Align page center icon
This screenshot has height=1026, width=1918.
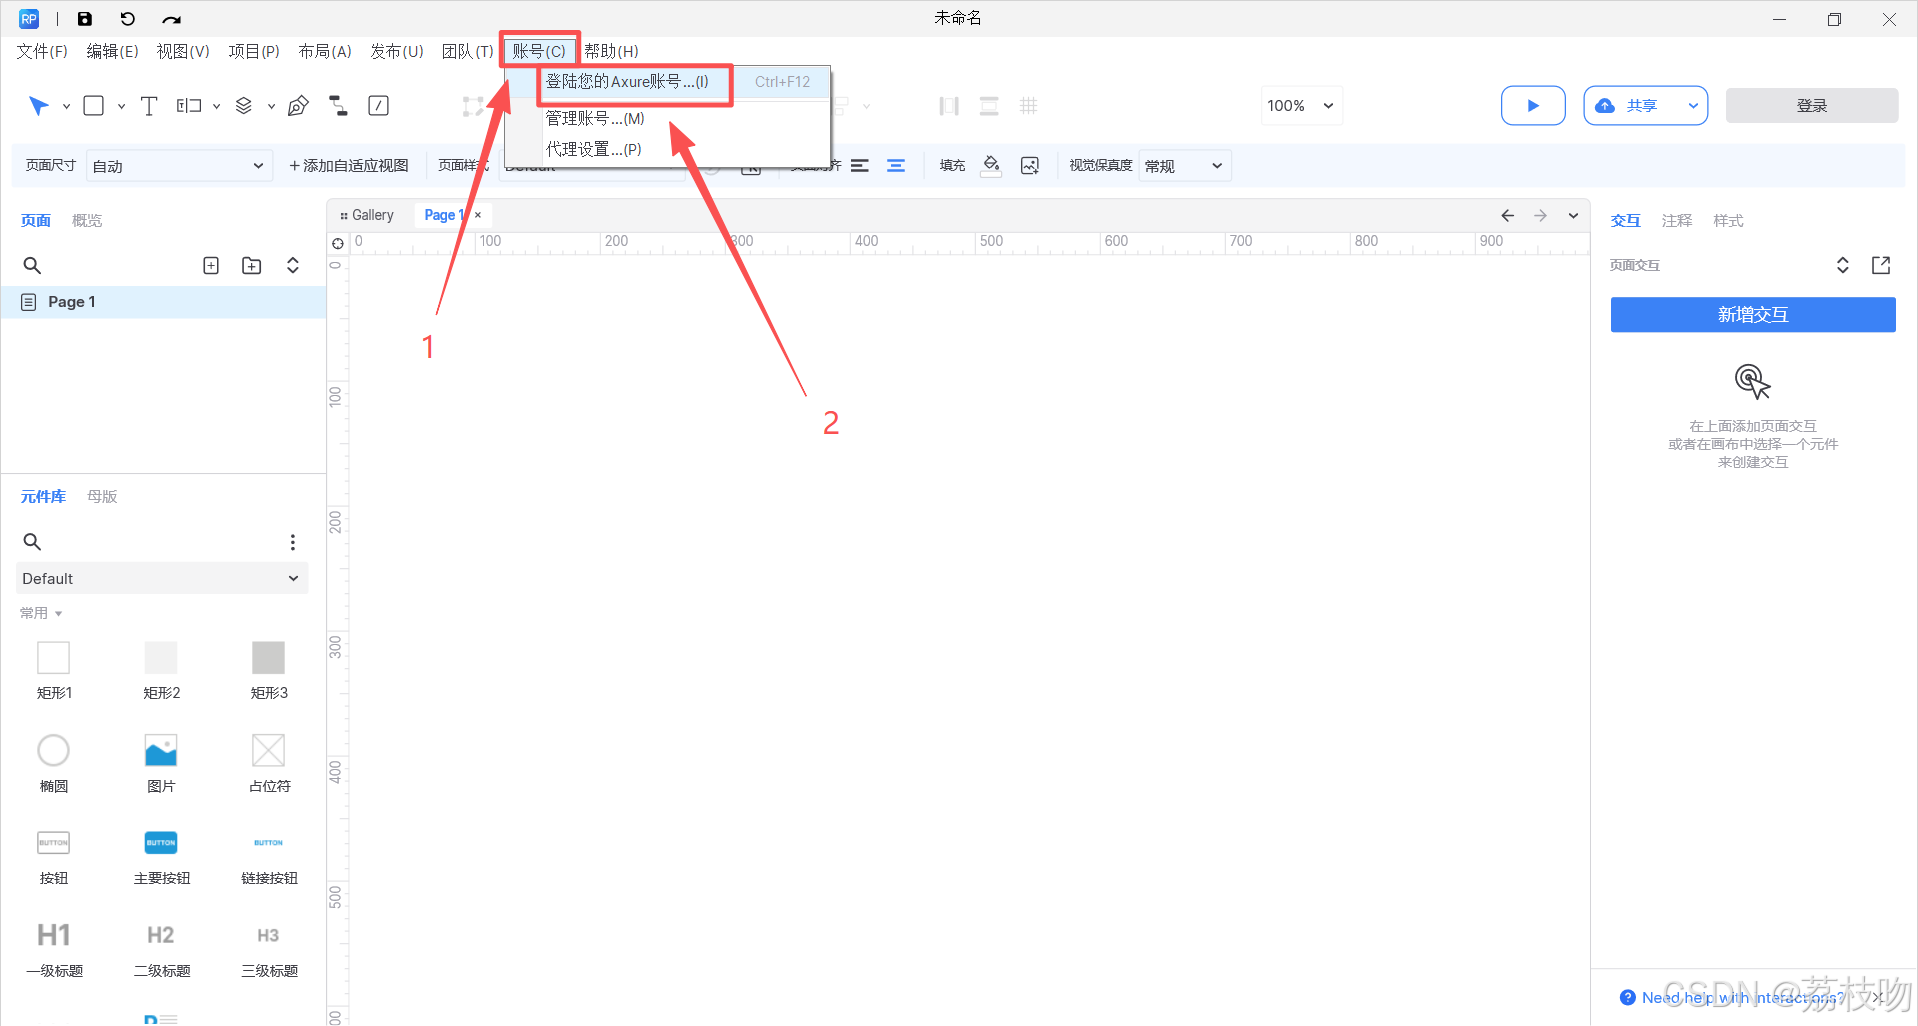(x=896, y=166)
